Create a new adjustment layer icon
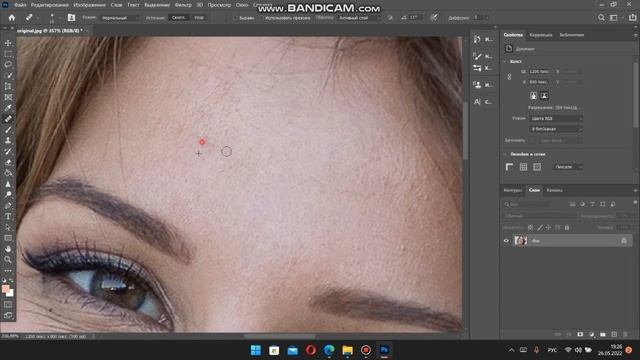The image size is (640, 360). point(591,334)
